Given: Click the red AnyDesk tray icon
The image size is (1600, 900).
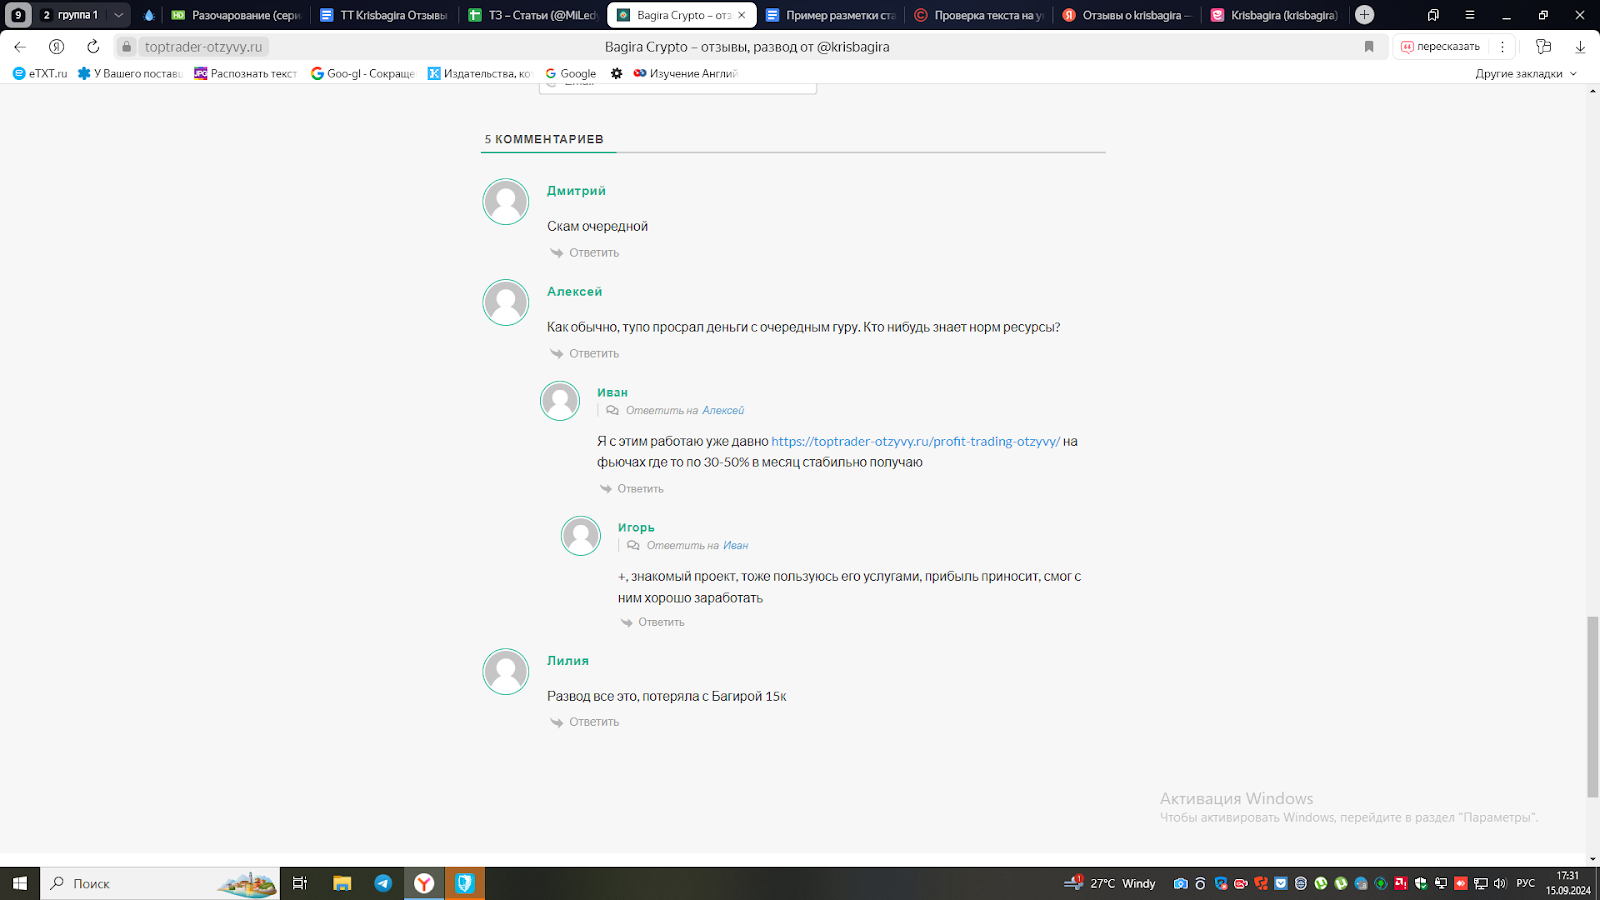Looking at the screenshot, I should pyautogui.click(x=1461, y=884).
